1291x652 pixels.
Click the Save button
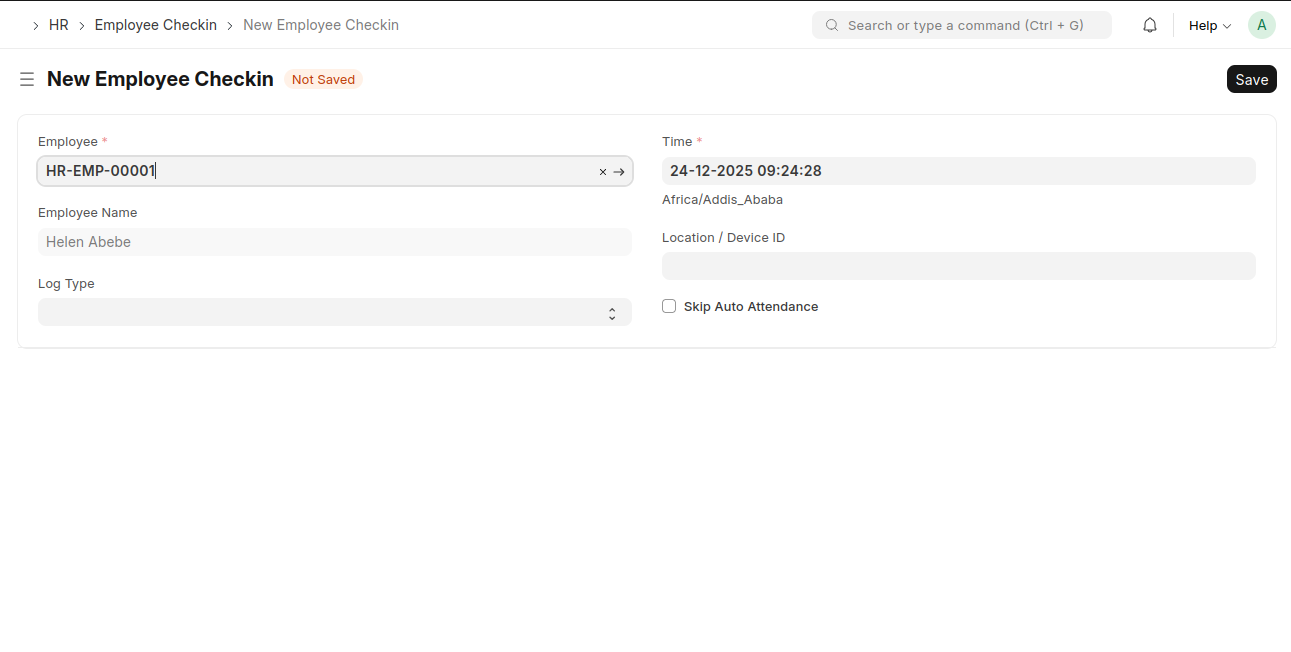tap(1251, 80)
